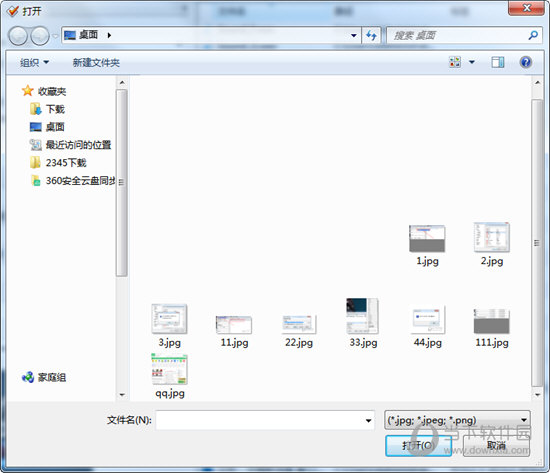Click the search magnifier icon
Screen dimensions: 550x473
(x=533, y=35)
